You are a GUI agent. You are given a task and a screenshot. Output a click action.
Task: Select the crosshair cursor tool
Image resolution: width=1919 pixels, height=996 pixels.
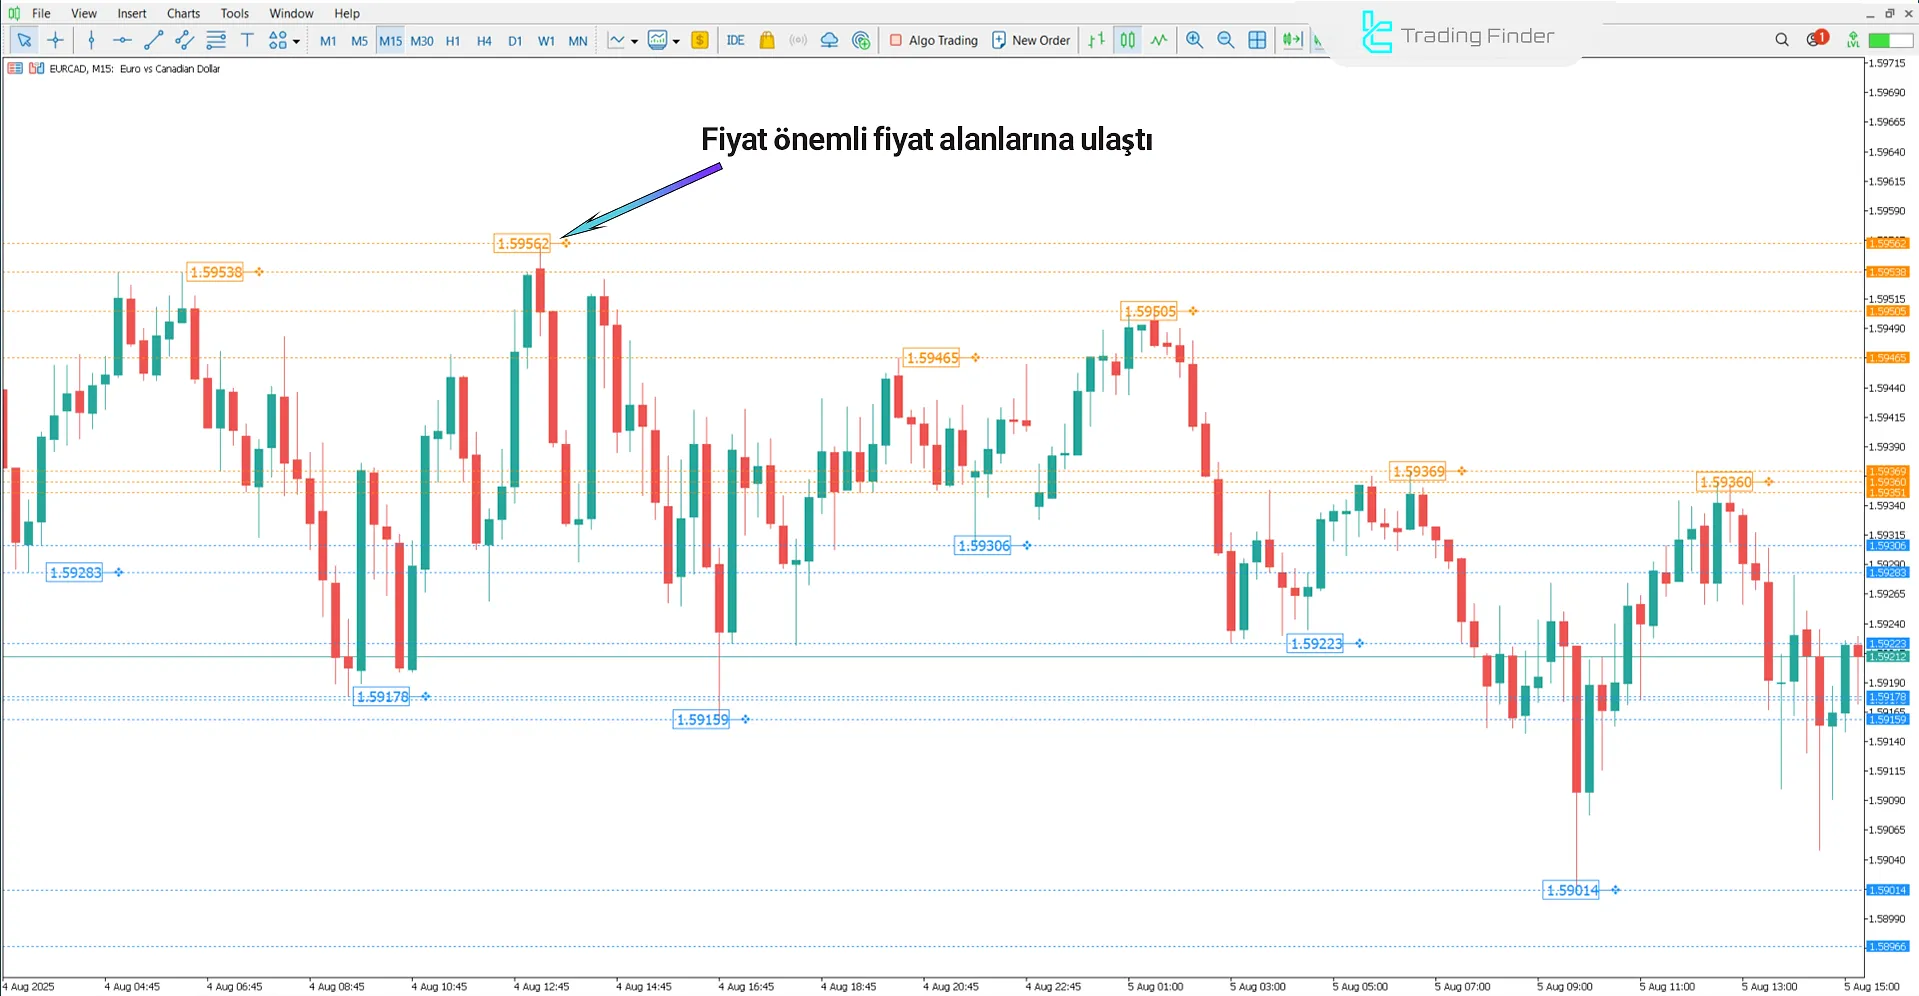coord(56,40)
